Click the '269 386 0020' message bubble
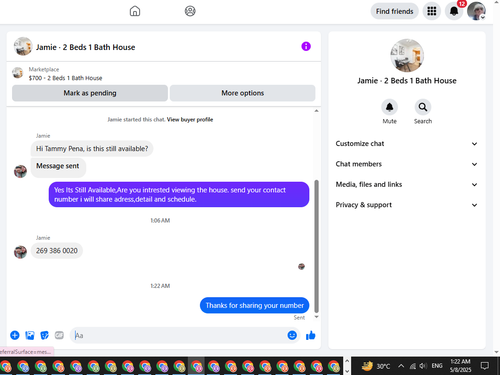Screen dimensions: 500x375 [x=57, y=251]
